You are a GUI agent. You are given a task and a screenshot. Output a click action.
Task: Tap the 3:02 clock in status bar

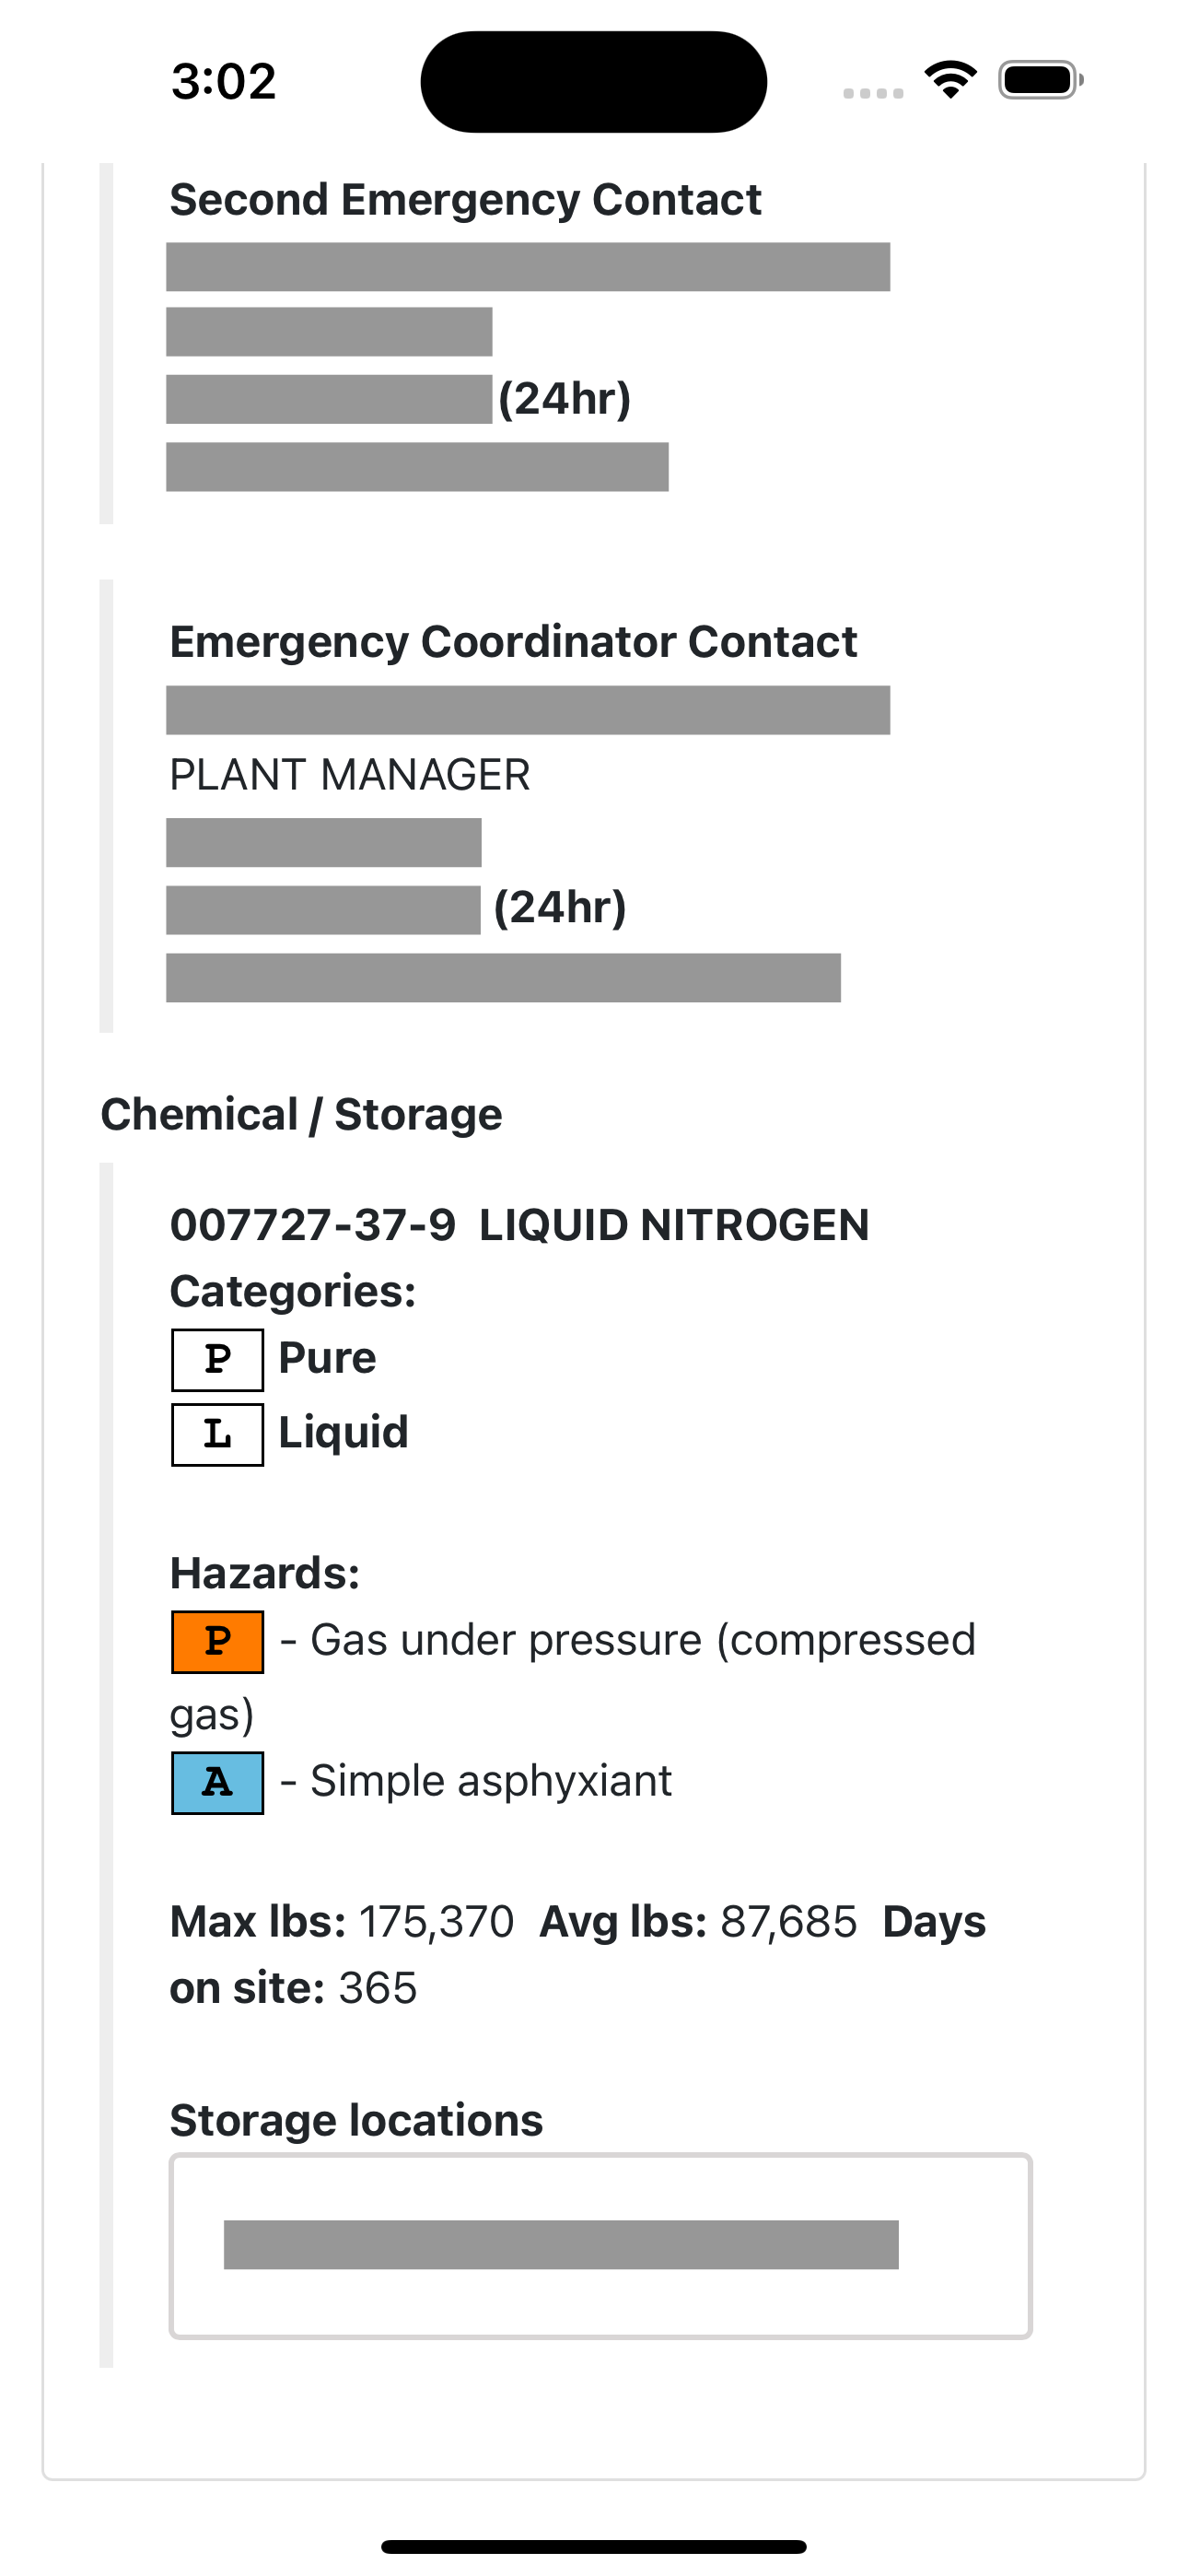pyautogui.click(x=223, y=81)
